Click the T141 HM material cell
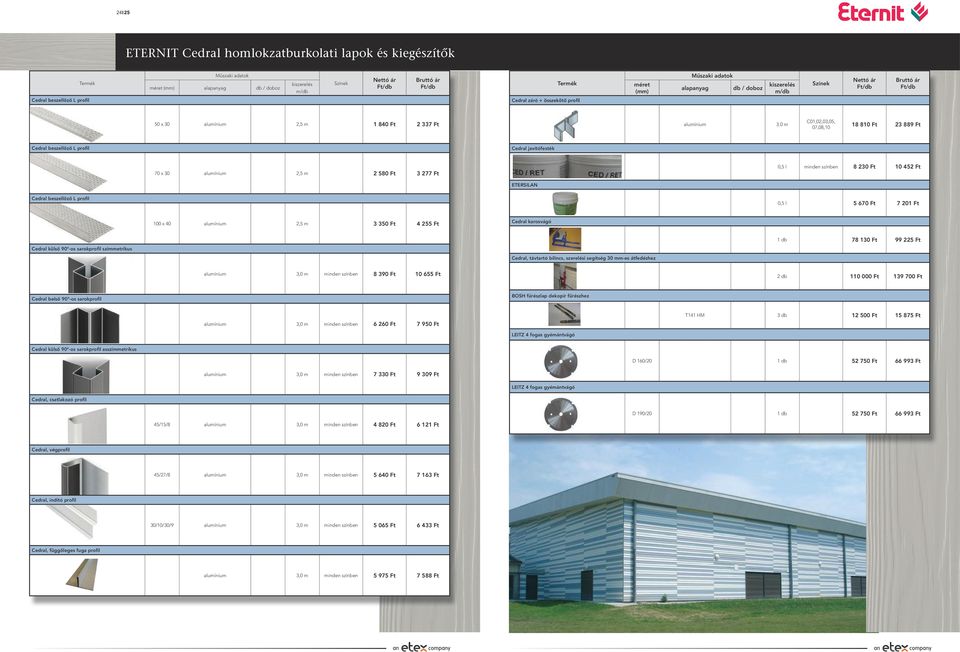 [x=695, y=315]
